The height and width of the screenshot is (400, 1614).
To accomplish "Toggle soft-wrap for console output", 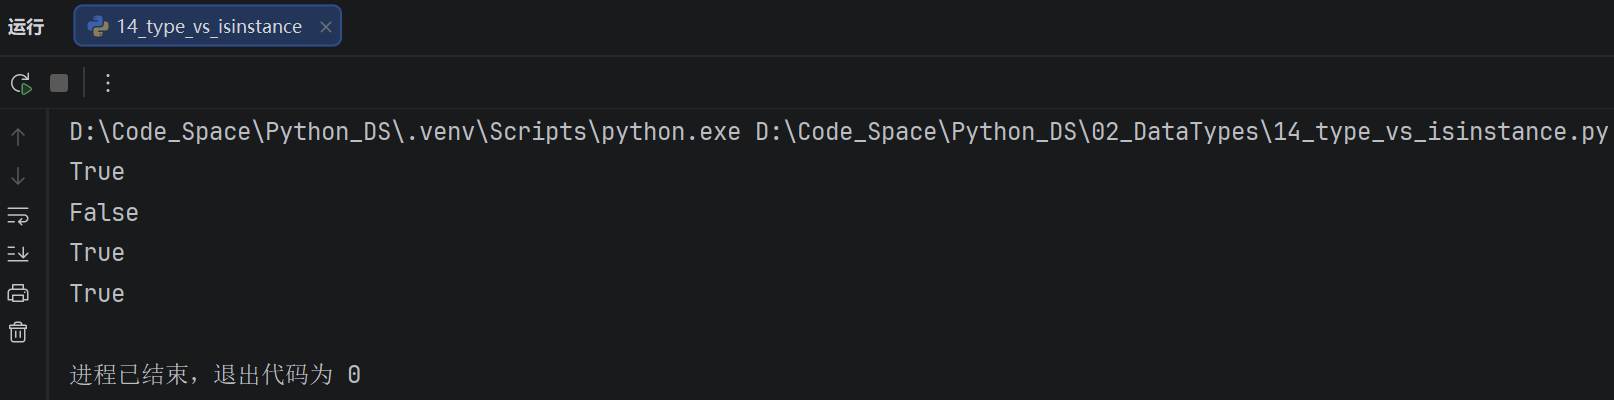I will click(18, 215).
